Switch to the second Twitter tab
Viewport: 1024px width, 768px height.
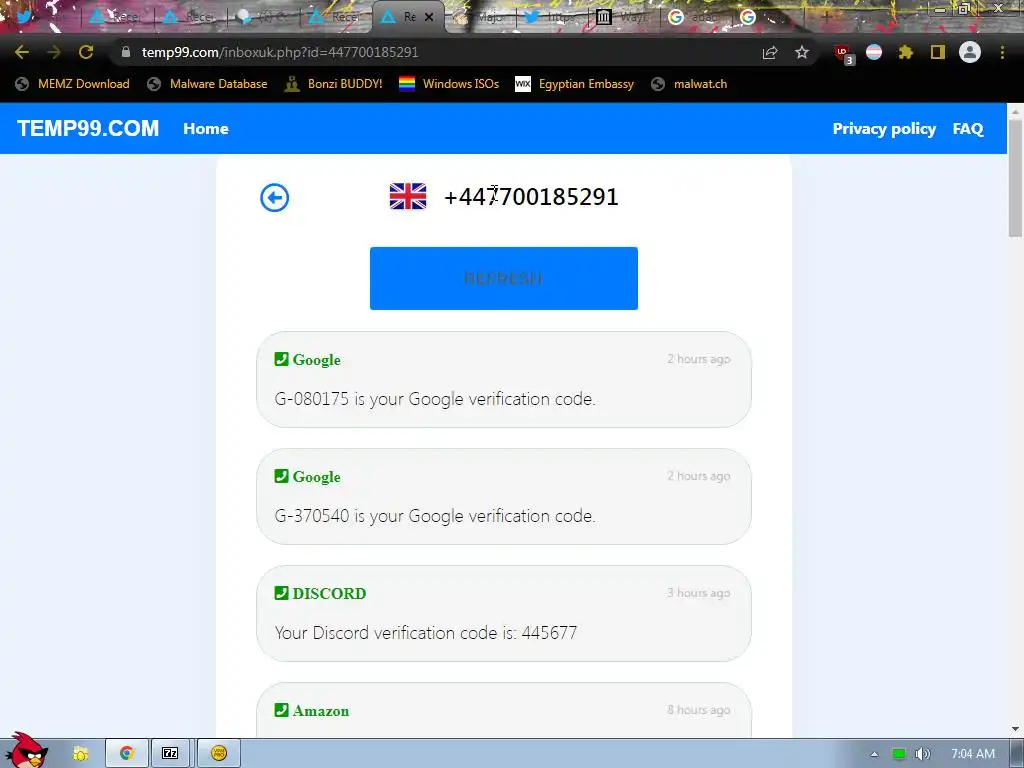(551, 17)
